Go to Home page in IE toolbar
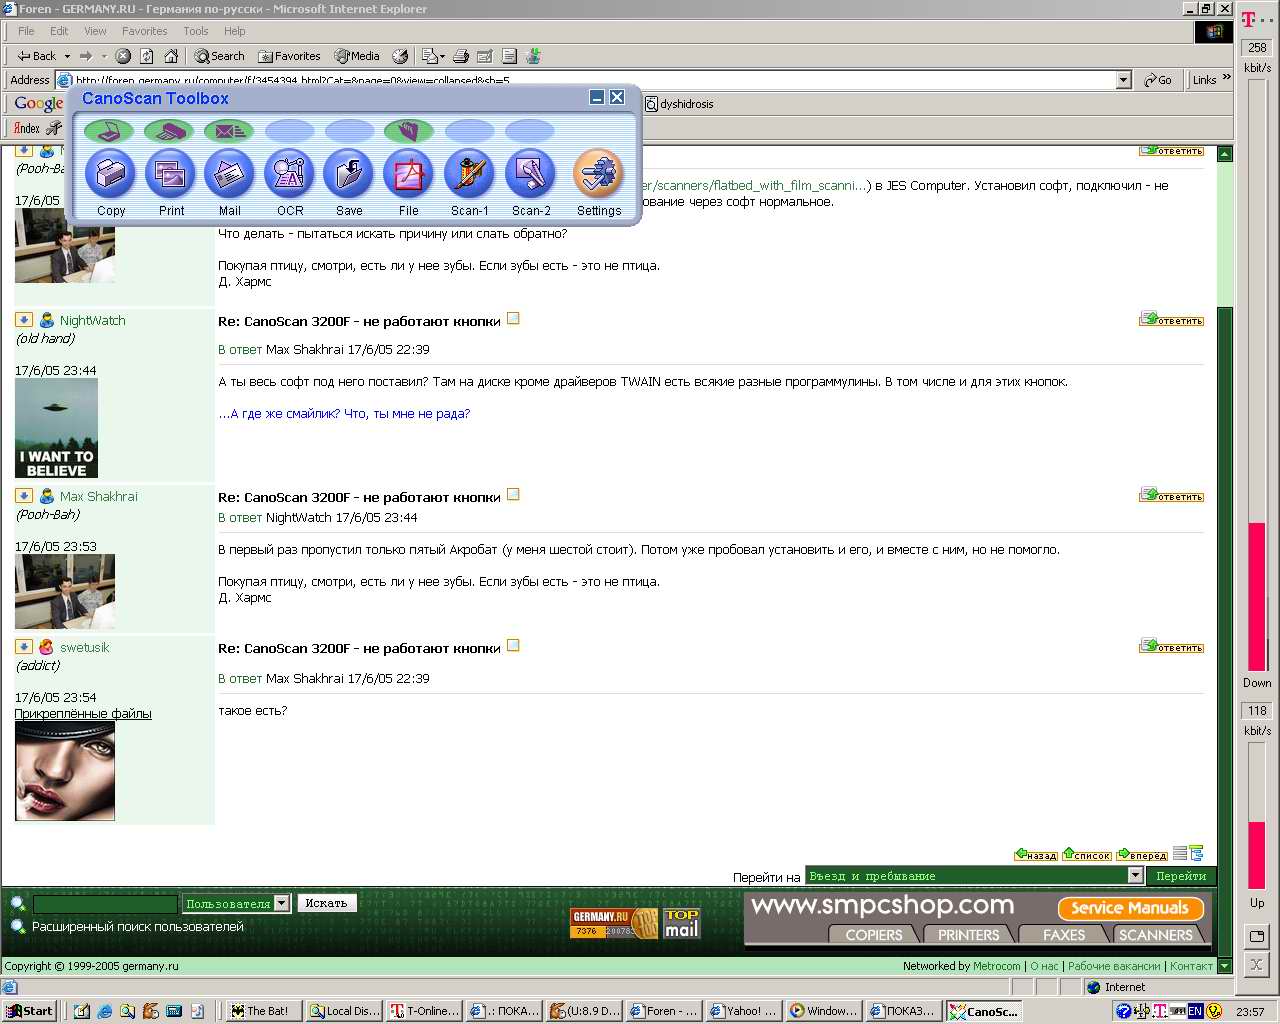 171,56
